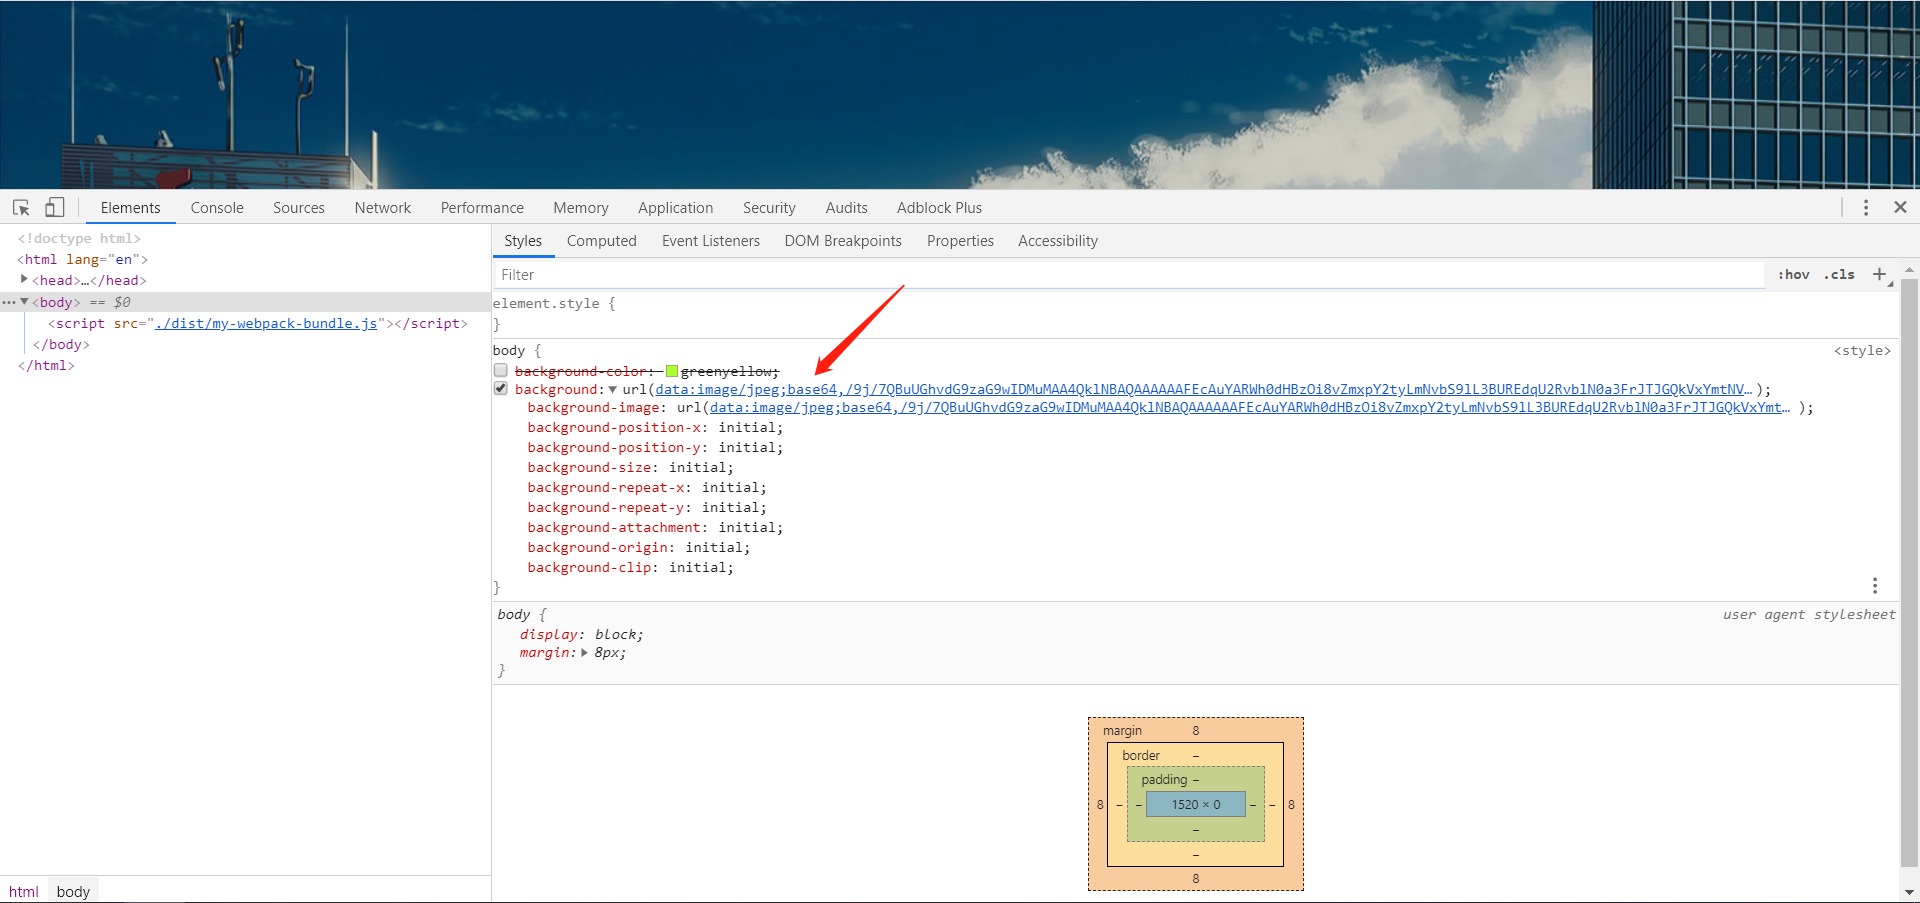Click the ellipsis beside body node
This screenshot has height=903, width=1920.
pos(8,302)
